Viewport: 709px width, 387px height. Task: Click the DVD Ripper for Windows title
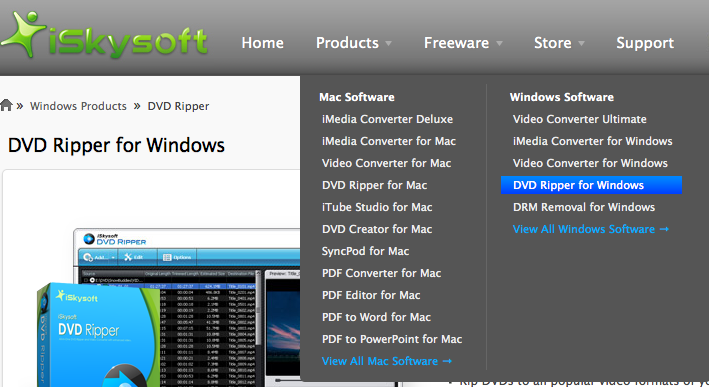pyautogui.click(x=116, y=146)
